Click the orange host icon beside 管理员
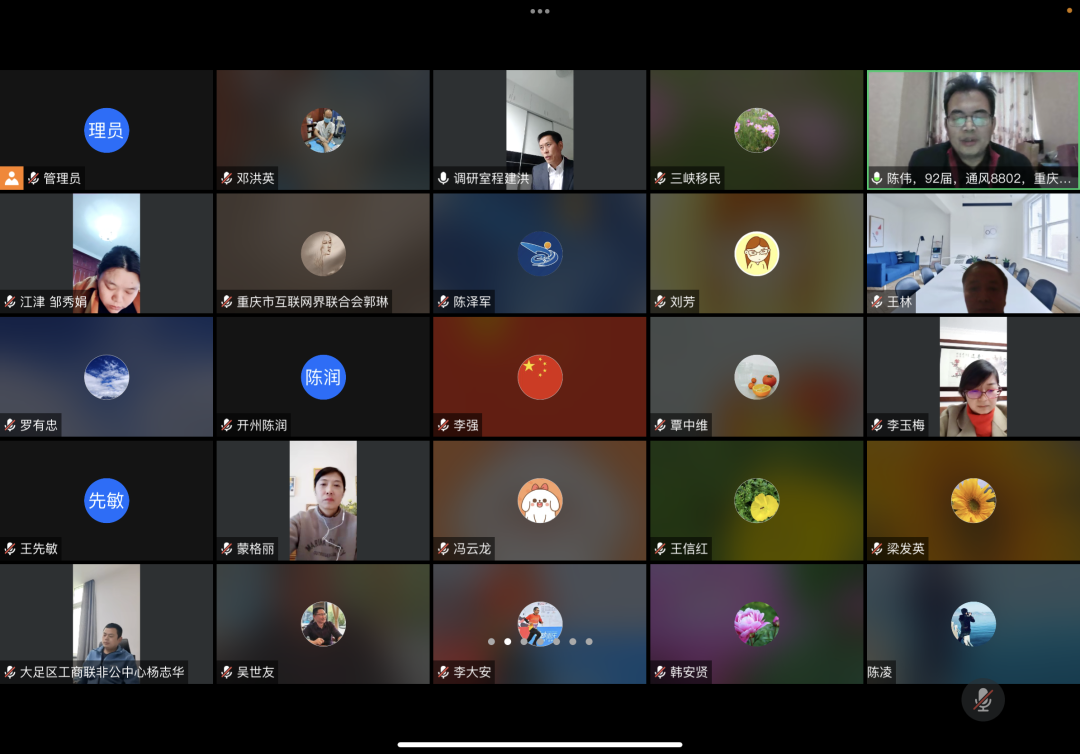This screenshot has height=754, width=1080. pos(11,178)
